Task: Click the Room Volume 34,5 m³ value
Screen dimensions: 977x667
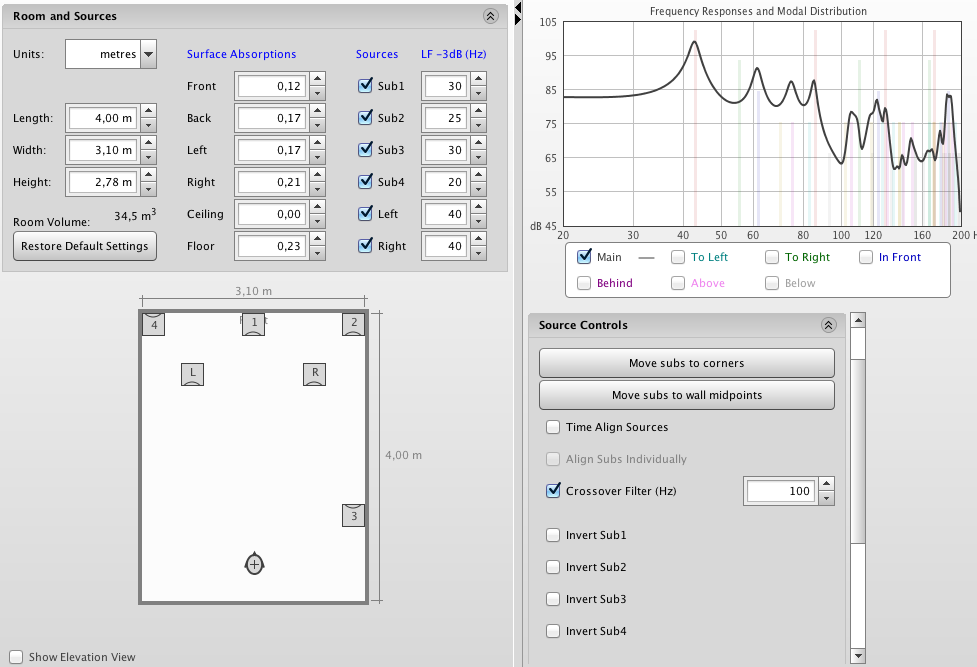Action: click(135, 215)
